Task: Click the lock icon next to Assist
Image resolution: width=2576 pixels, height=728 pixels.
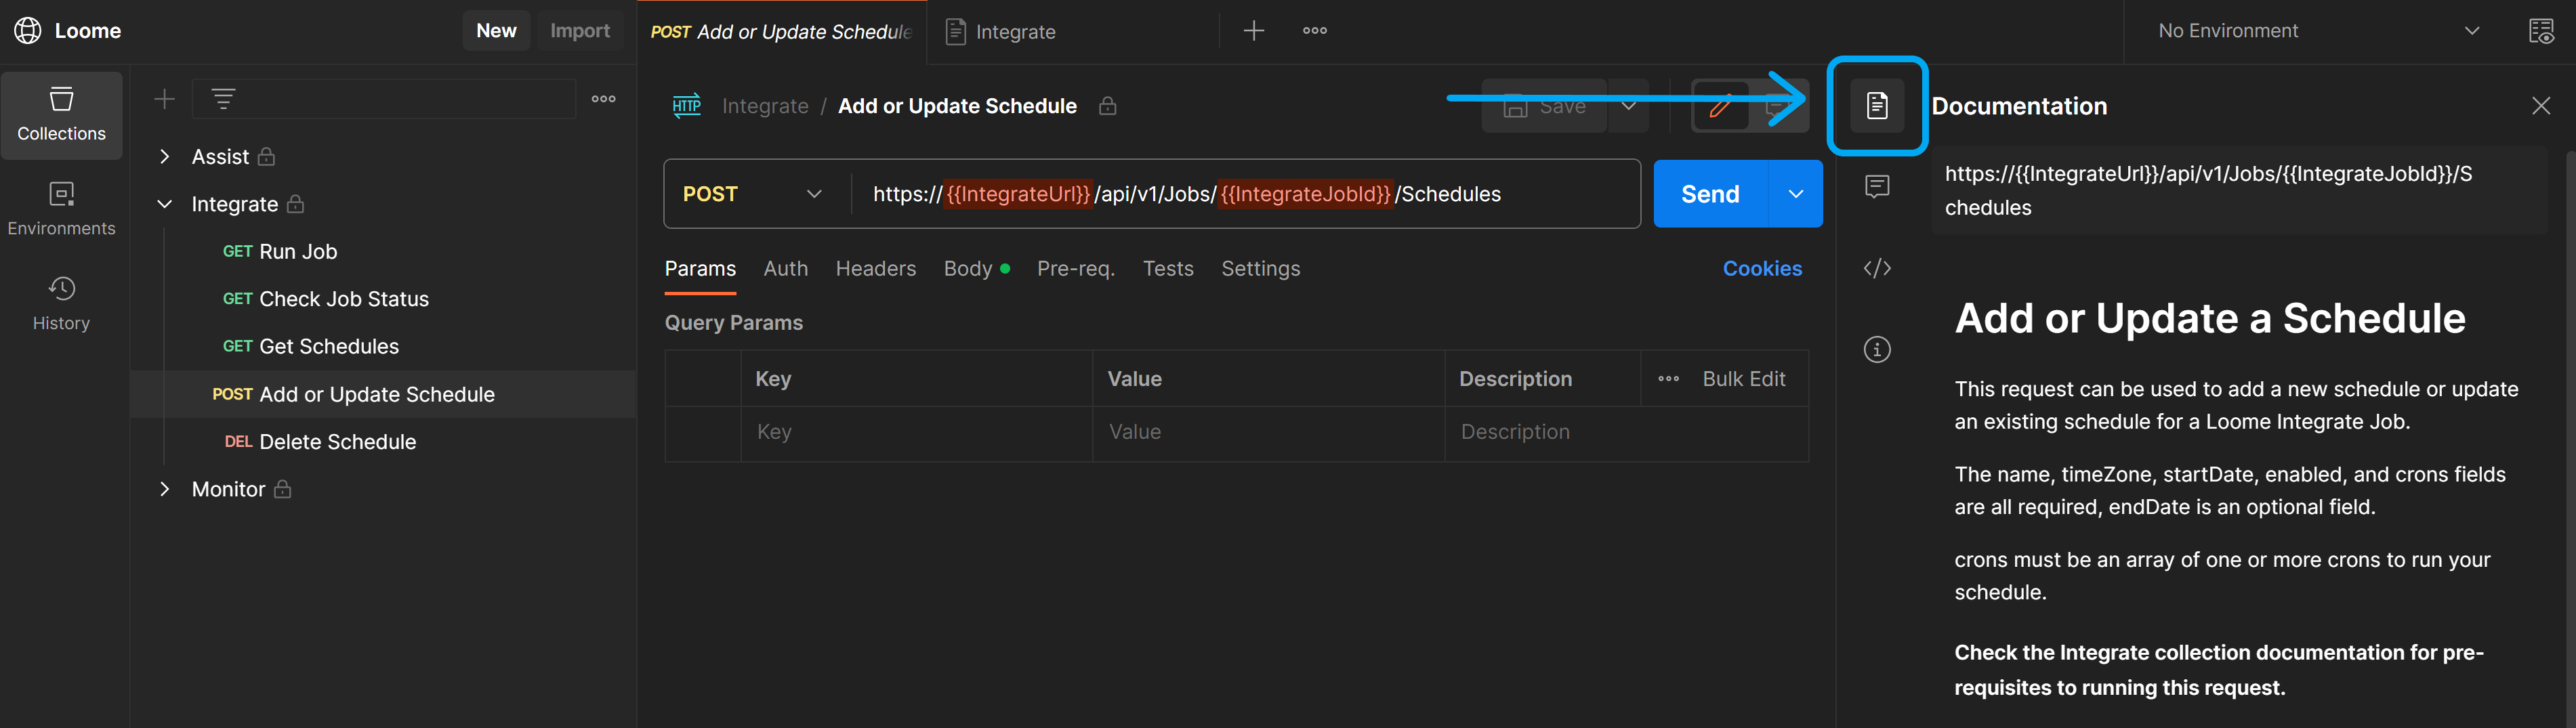Action: click(x=266, y=157)
